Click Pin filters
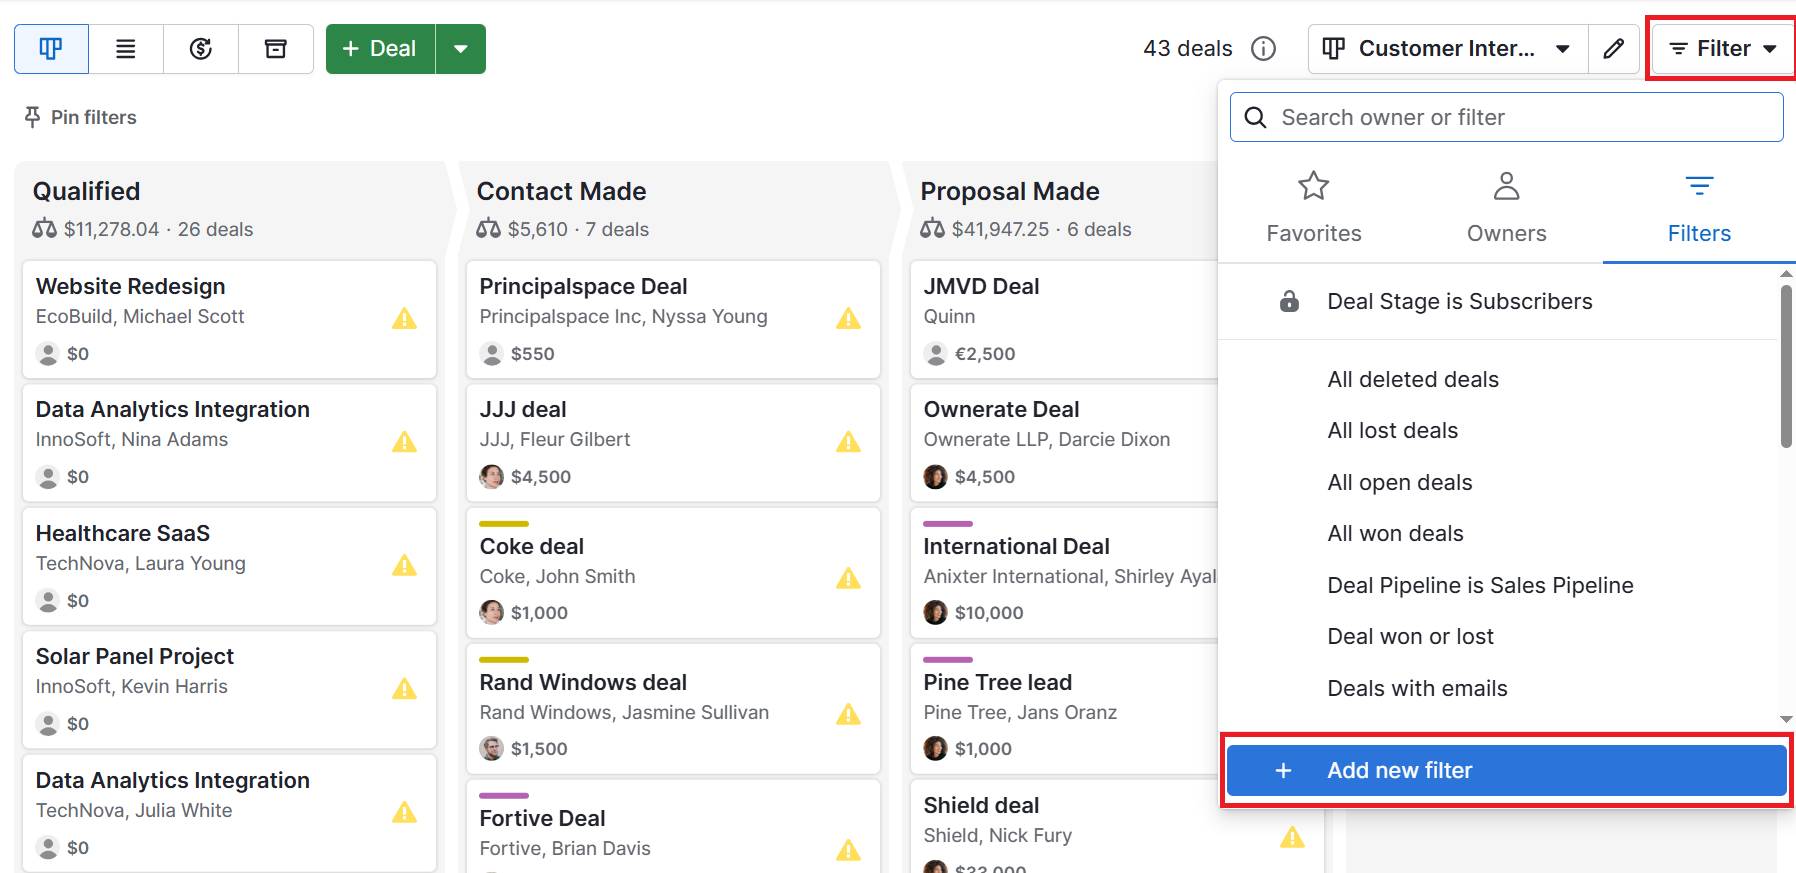This screenshot has height=873, width=1796. click(x=80, y=117)
